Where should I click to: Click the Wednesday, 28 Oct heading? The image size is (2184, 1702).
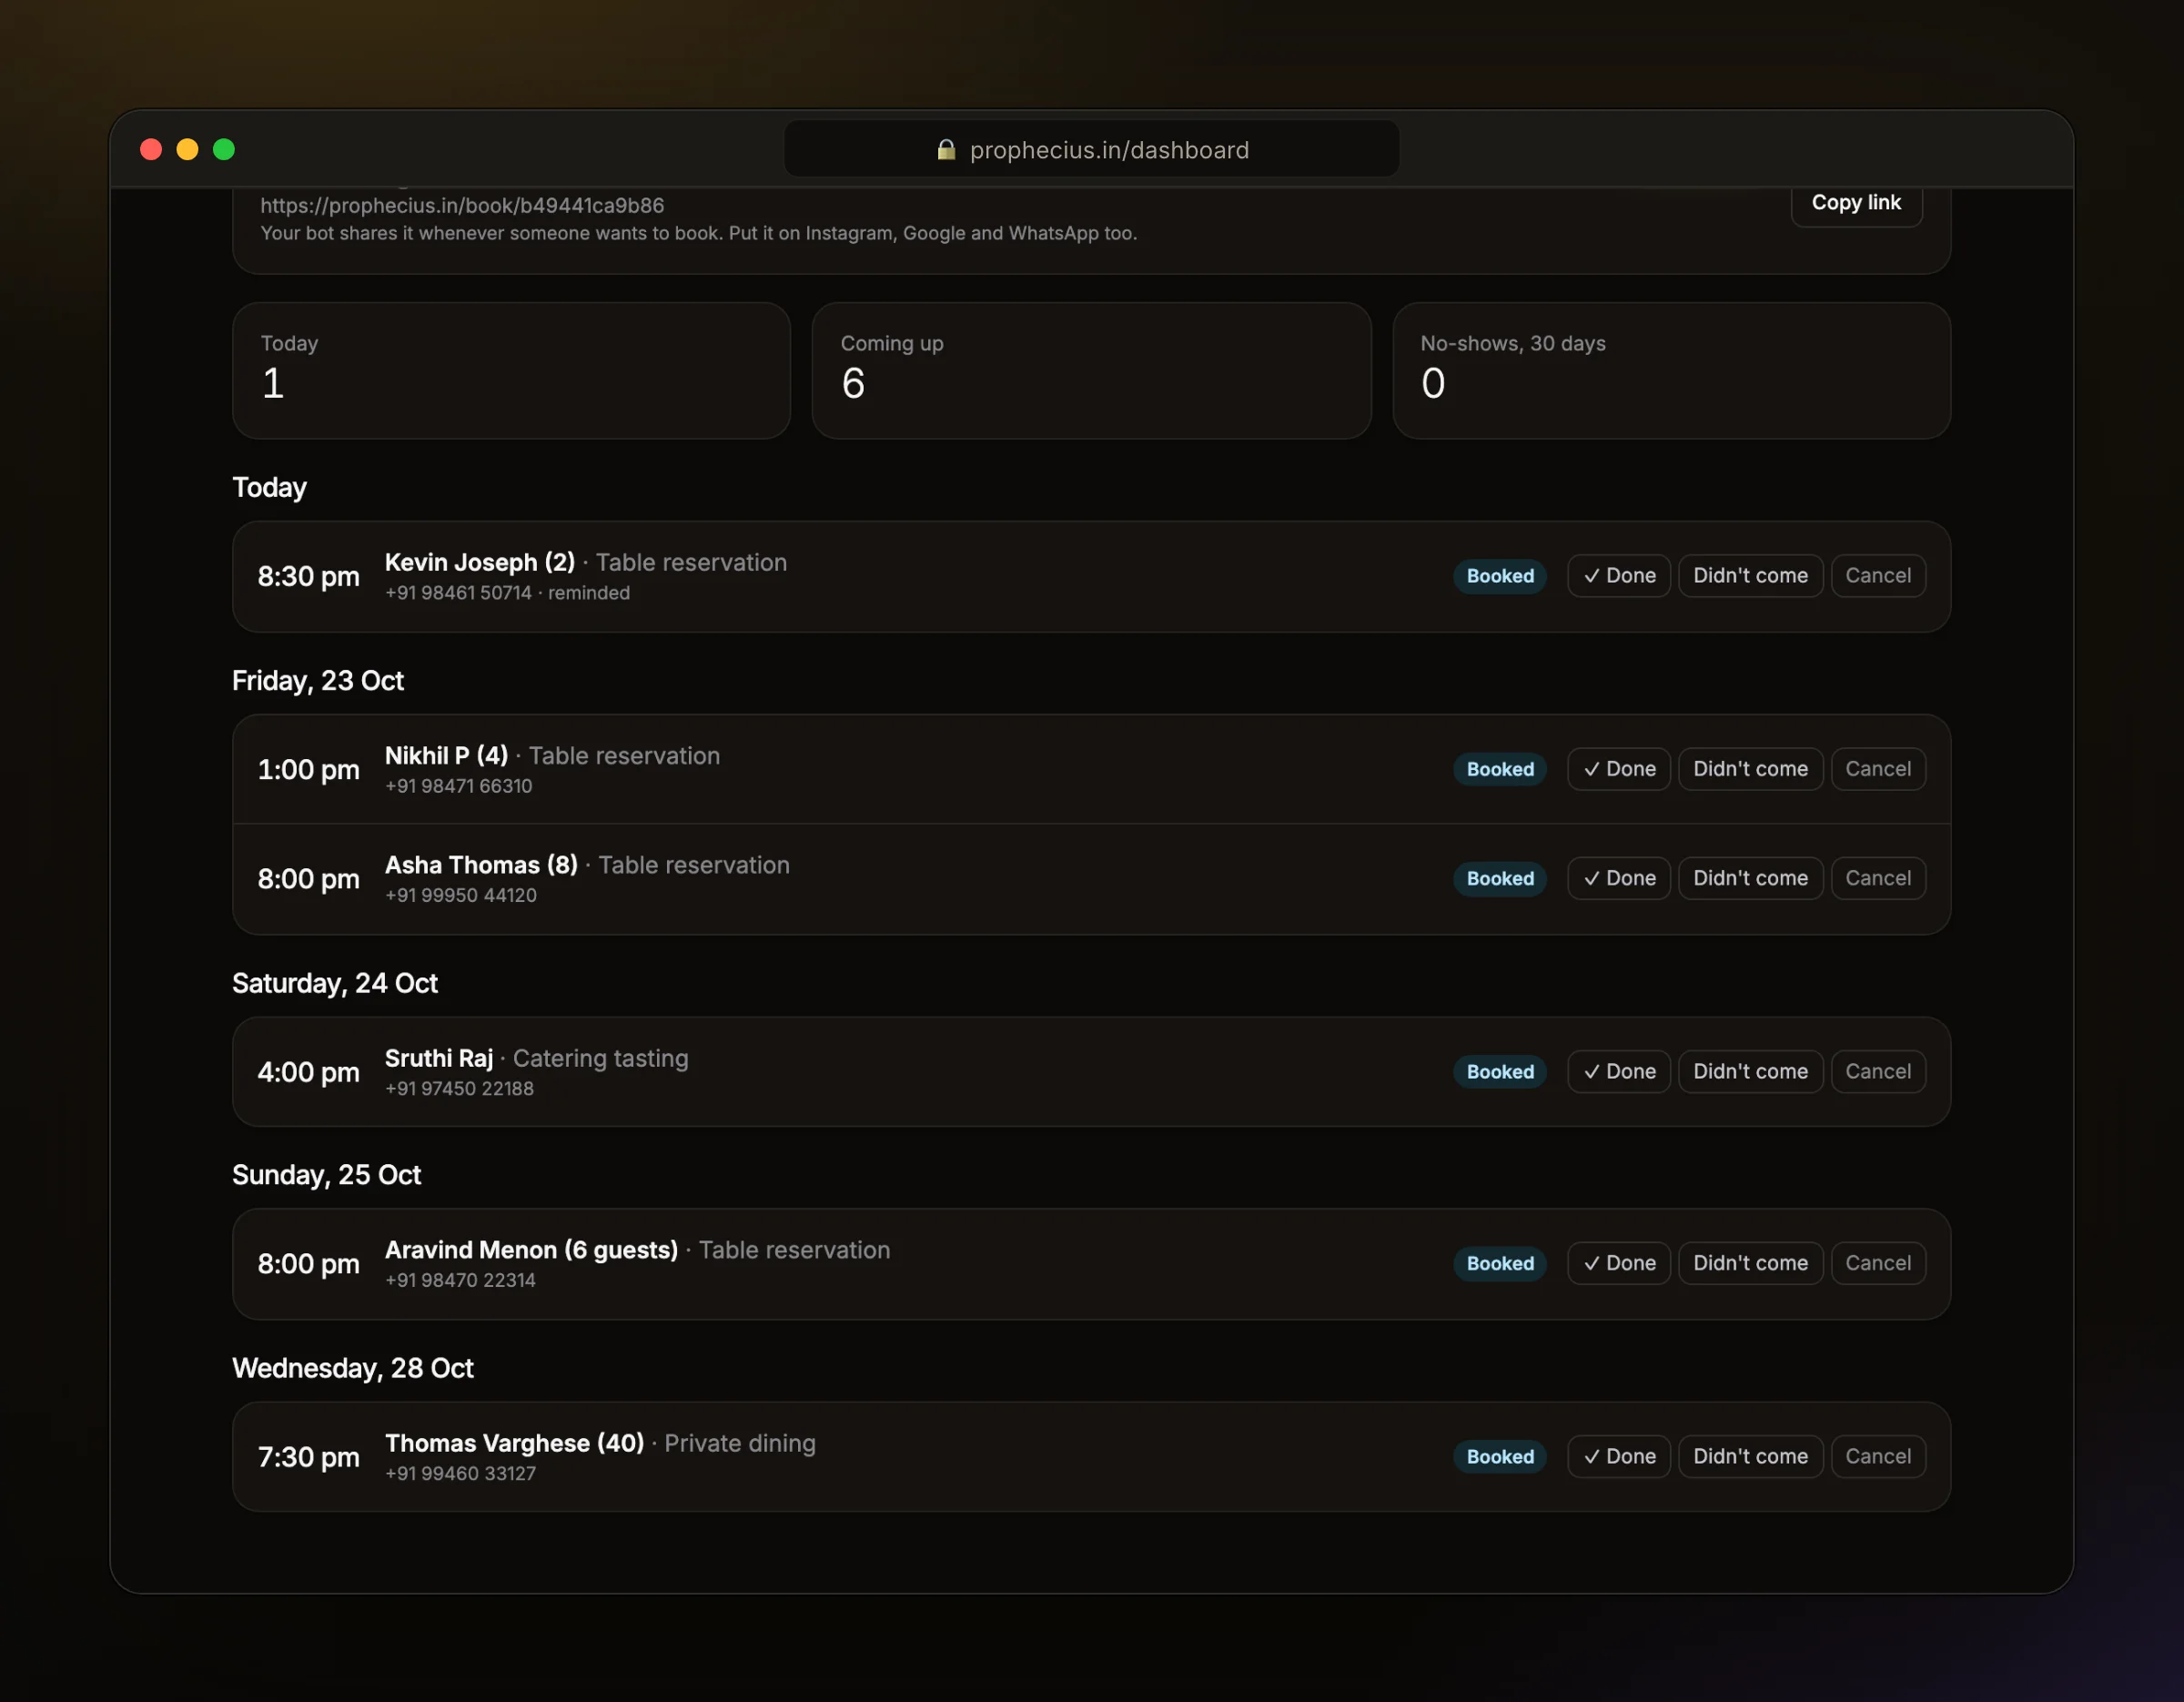(x=353, y=1368)
